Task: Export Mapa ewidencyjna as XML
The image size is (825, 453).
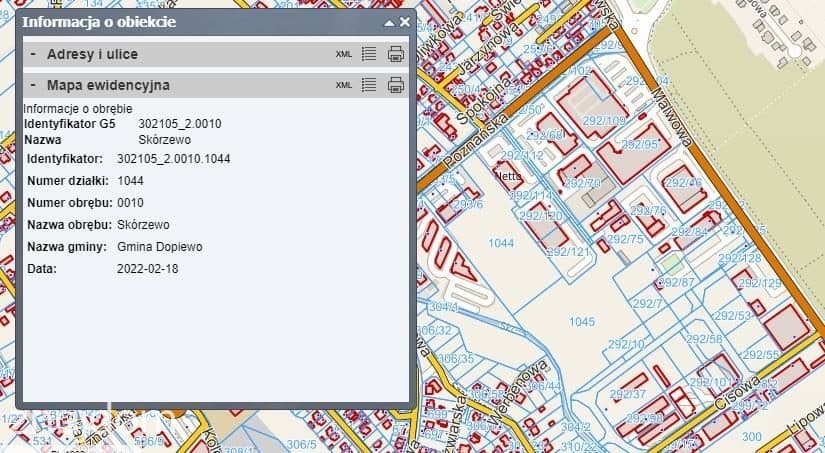Action: (344, 85)
